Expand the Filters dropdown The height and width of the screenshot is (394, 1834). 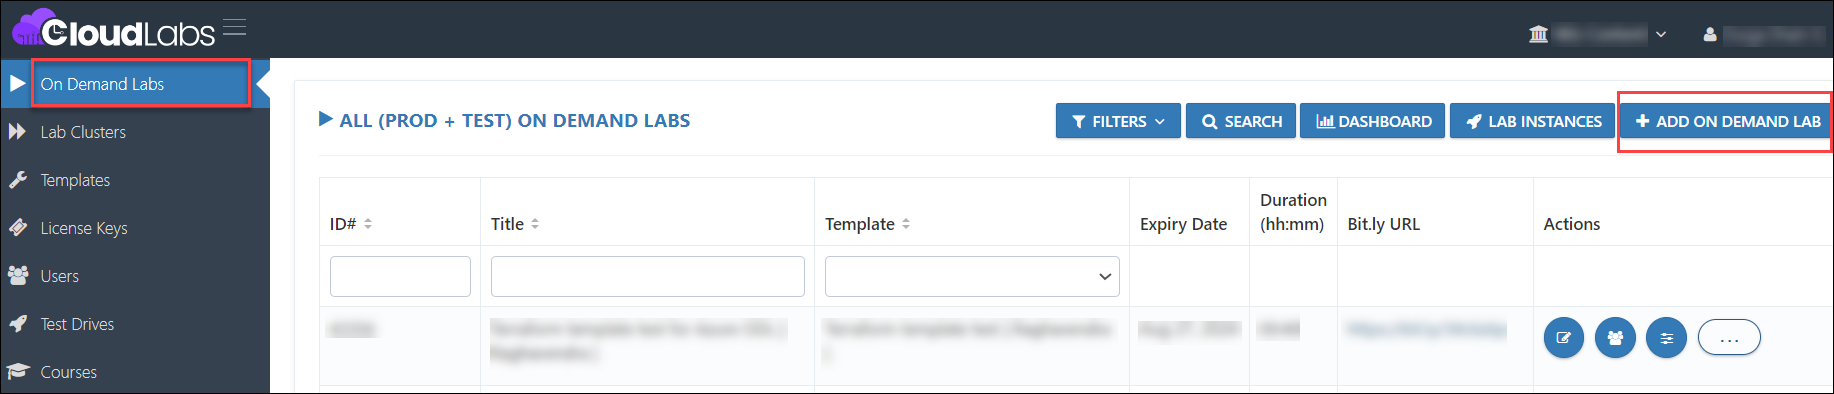click(x=1118, y=121)
